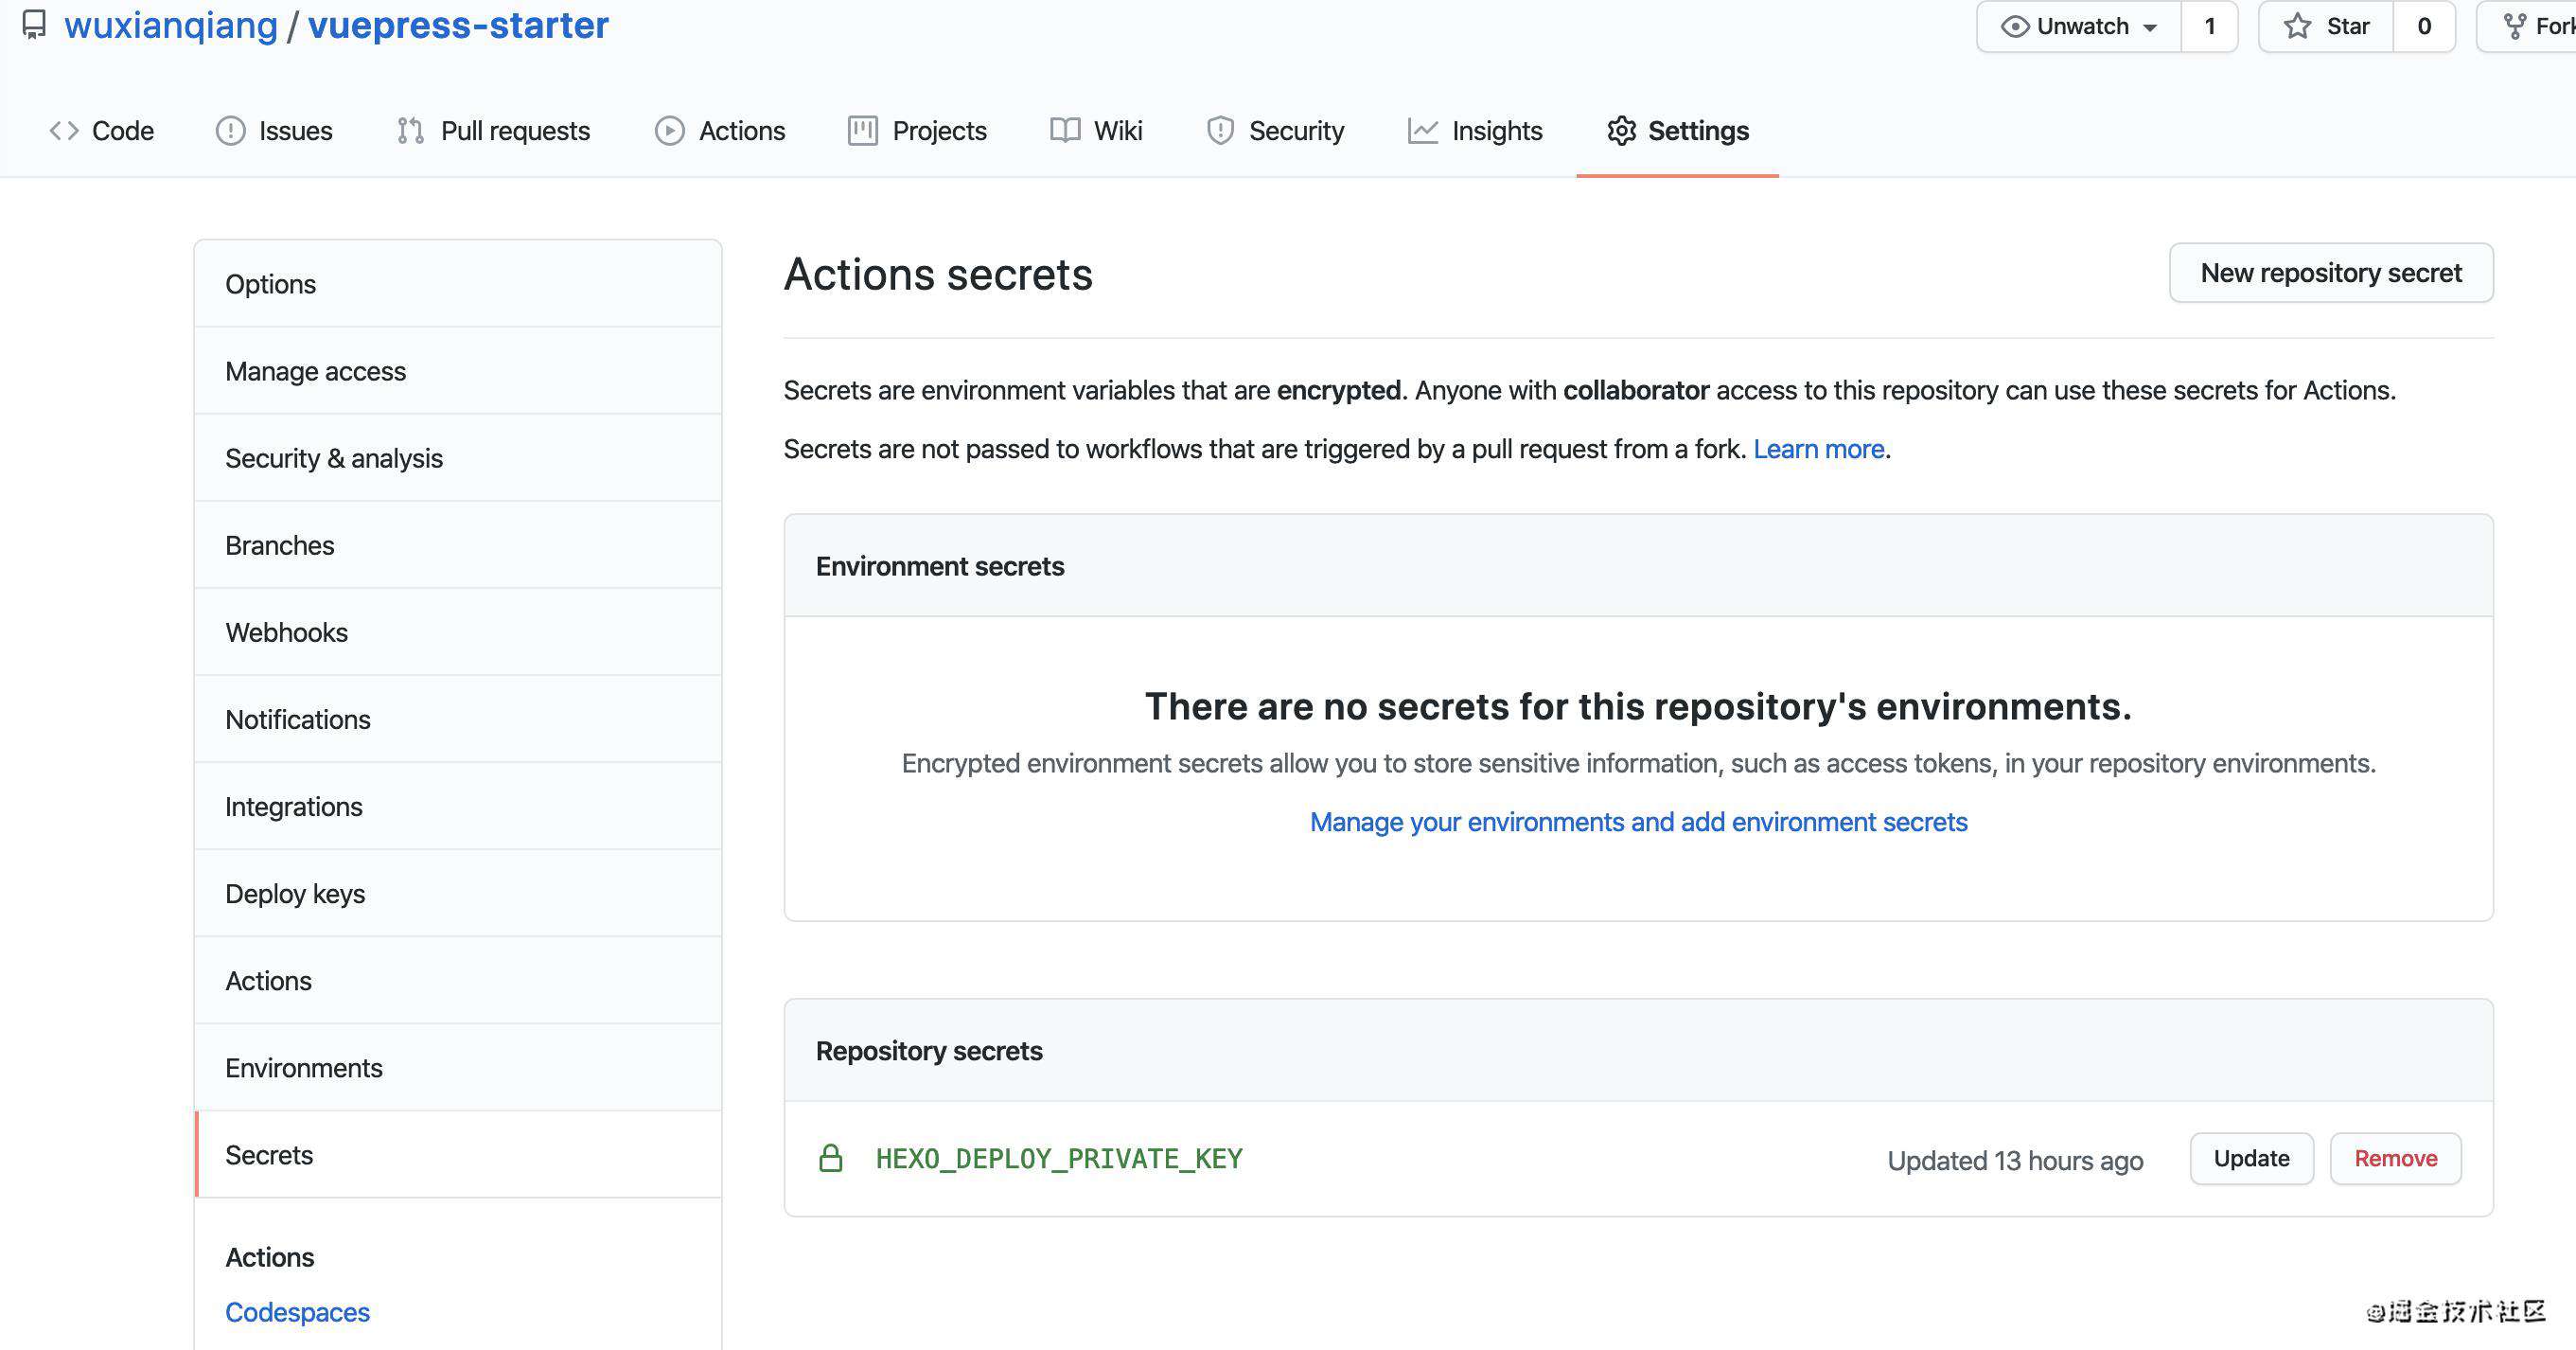2576x1350 pixels.
Task: Click the Actions secrets page heading
Action: point(938,274)
